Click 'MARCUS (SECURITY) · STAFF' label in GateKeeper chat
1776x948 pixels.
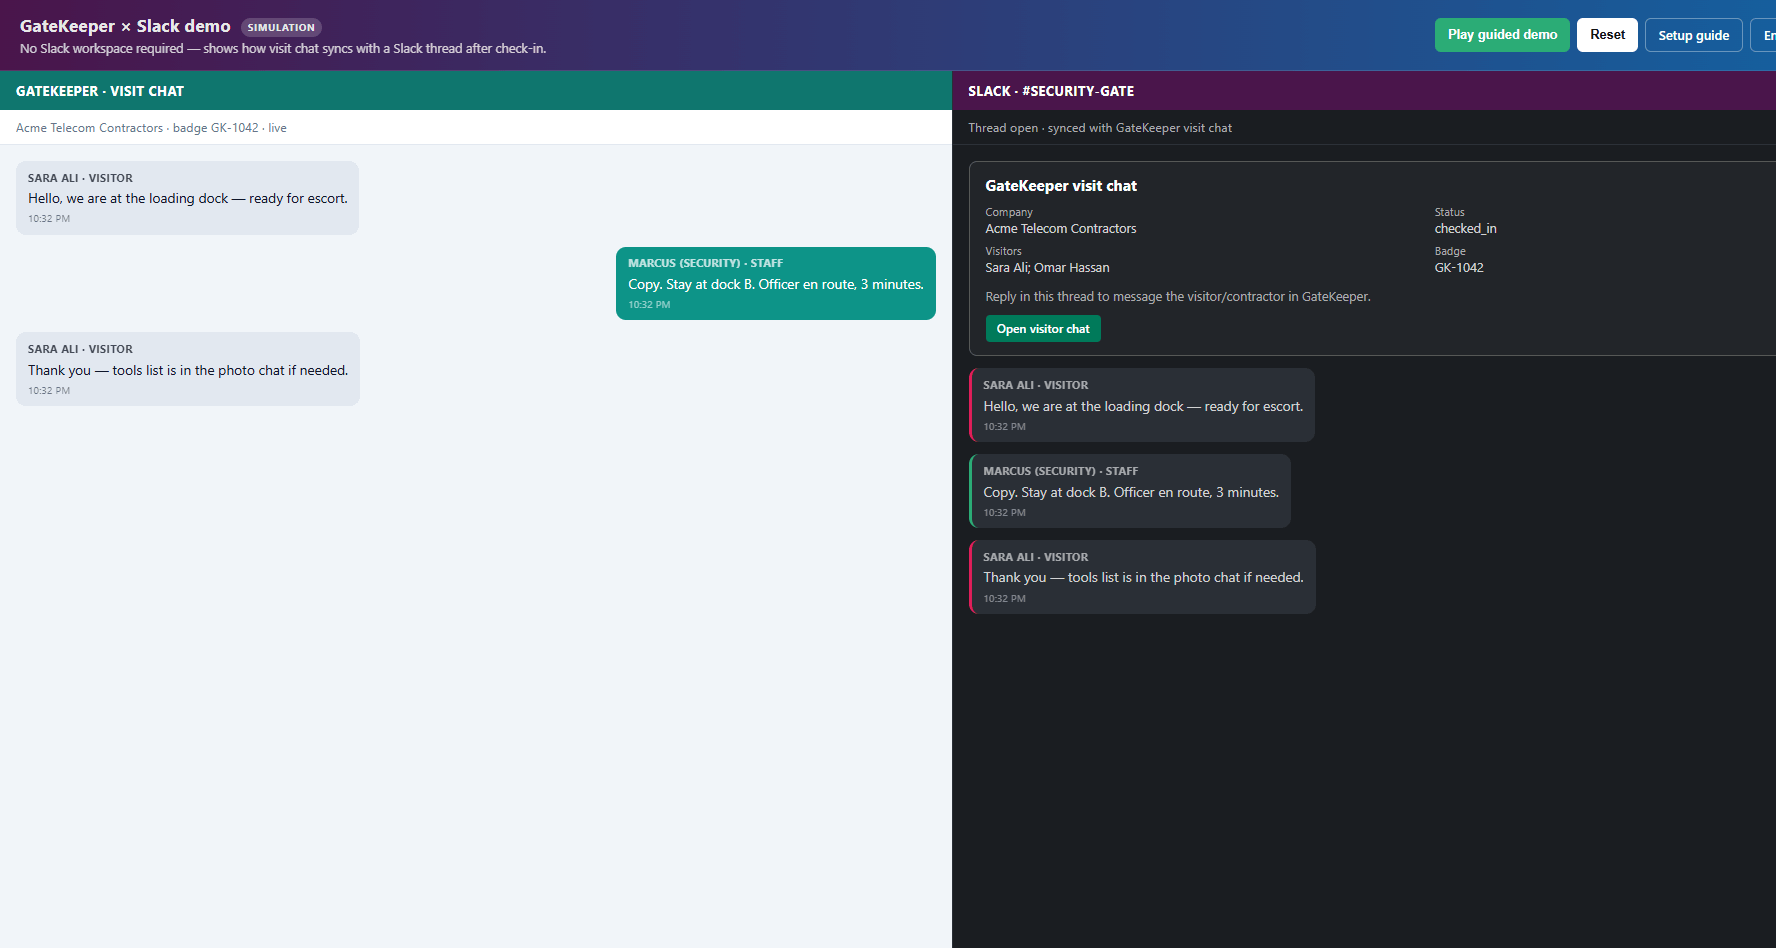pyautogui.click(x=705, y=263)
